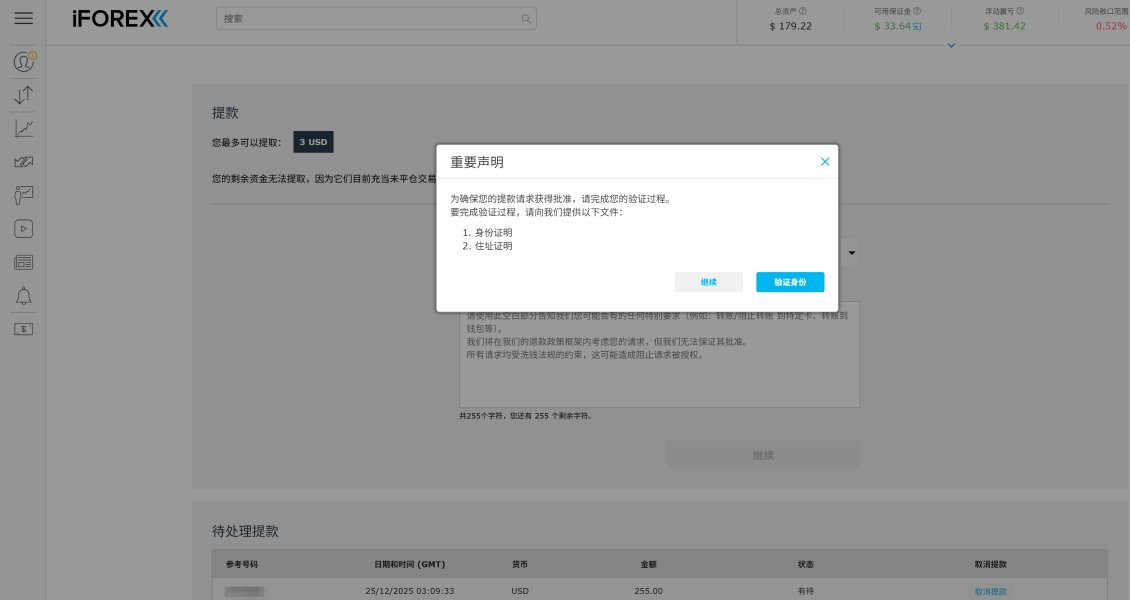Image resolution: width=1130 pixels, height=600 pixels.
Task: Click the 待处理提款 section heading
Action: pyautogui.click(x=245, y=531)
